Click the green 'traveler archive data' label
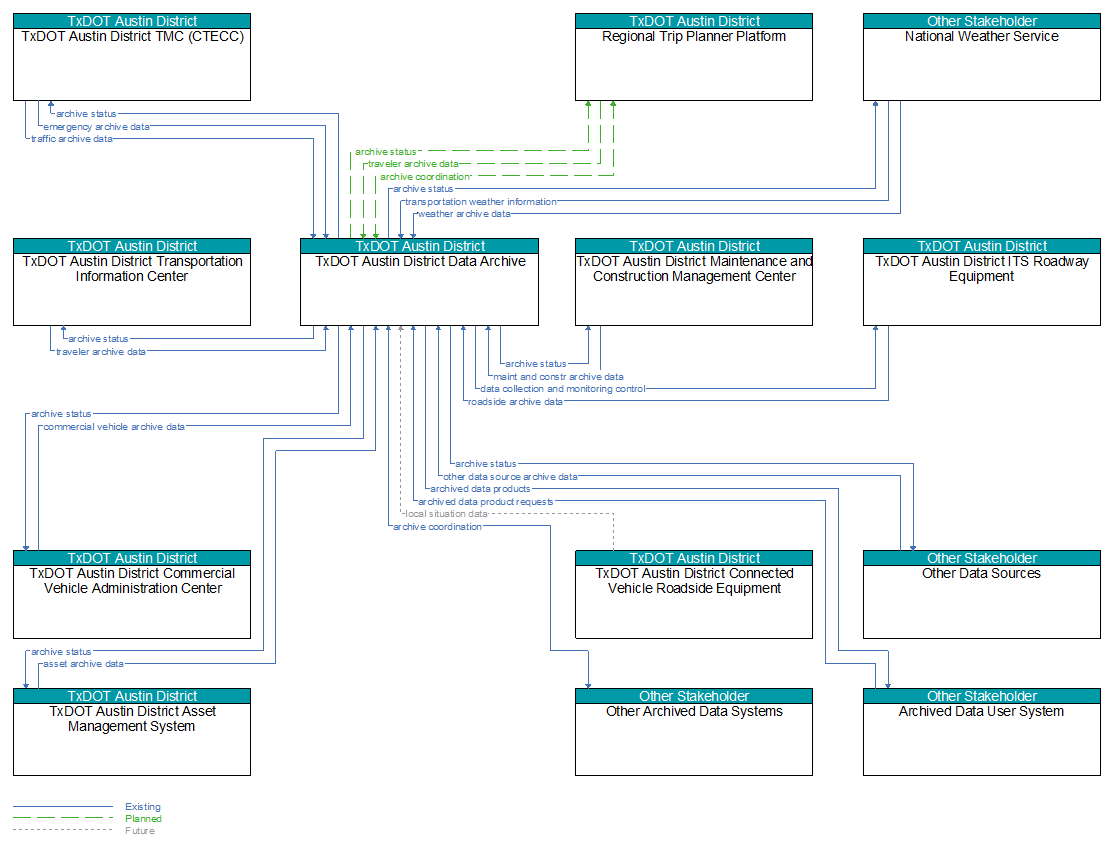The height and width of the screenshot is (849, 1111). [413, 164]
